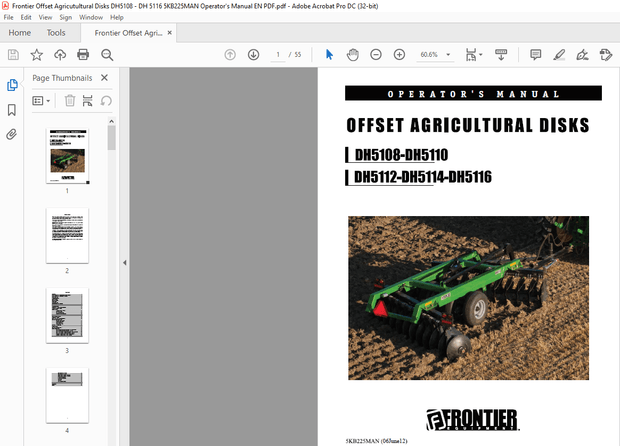Click the fit page display icon

[471, 55]
